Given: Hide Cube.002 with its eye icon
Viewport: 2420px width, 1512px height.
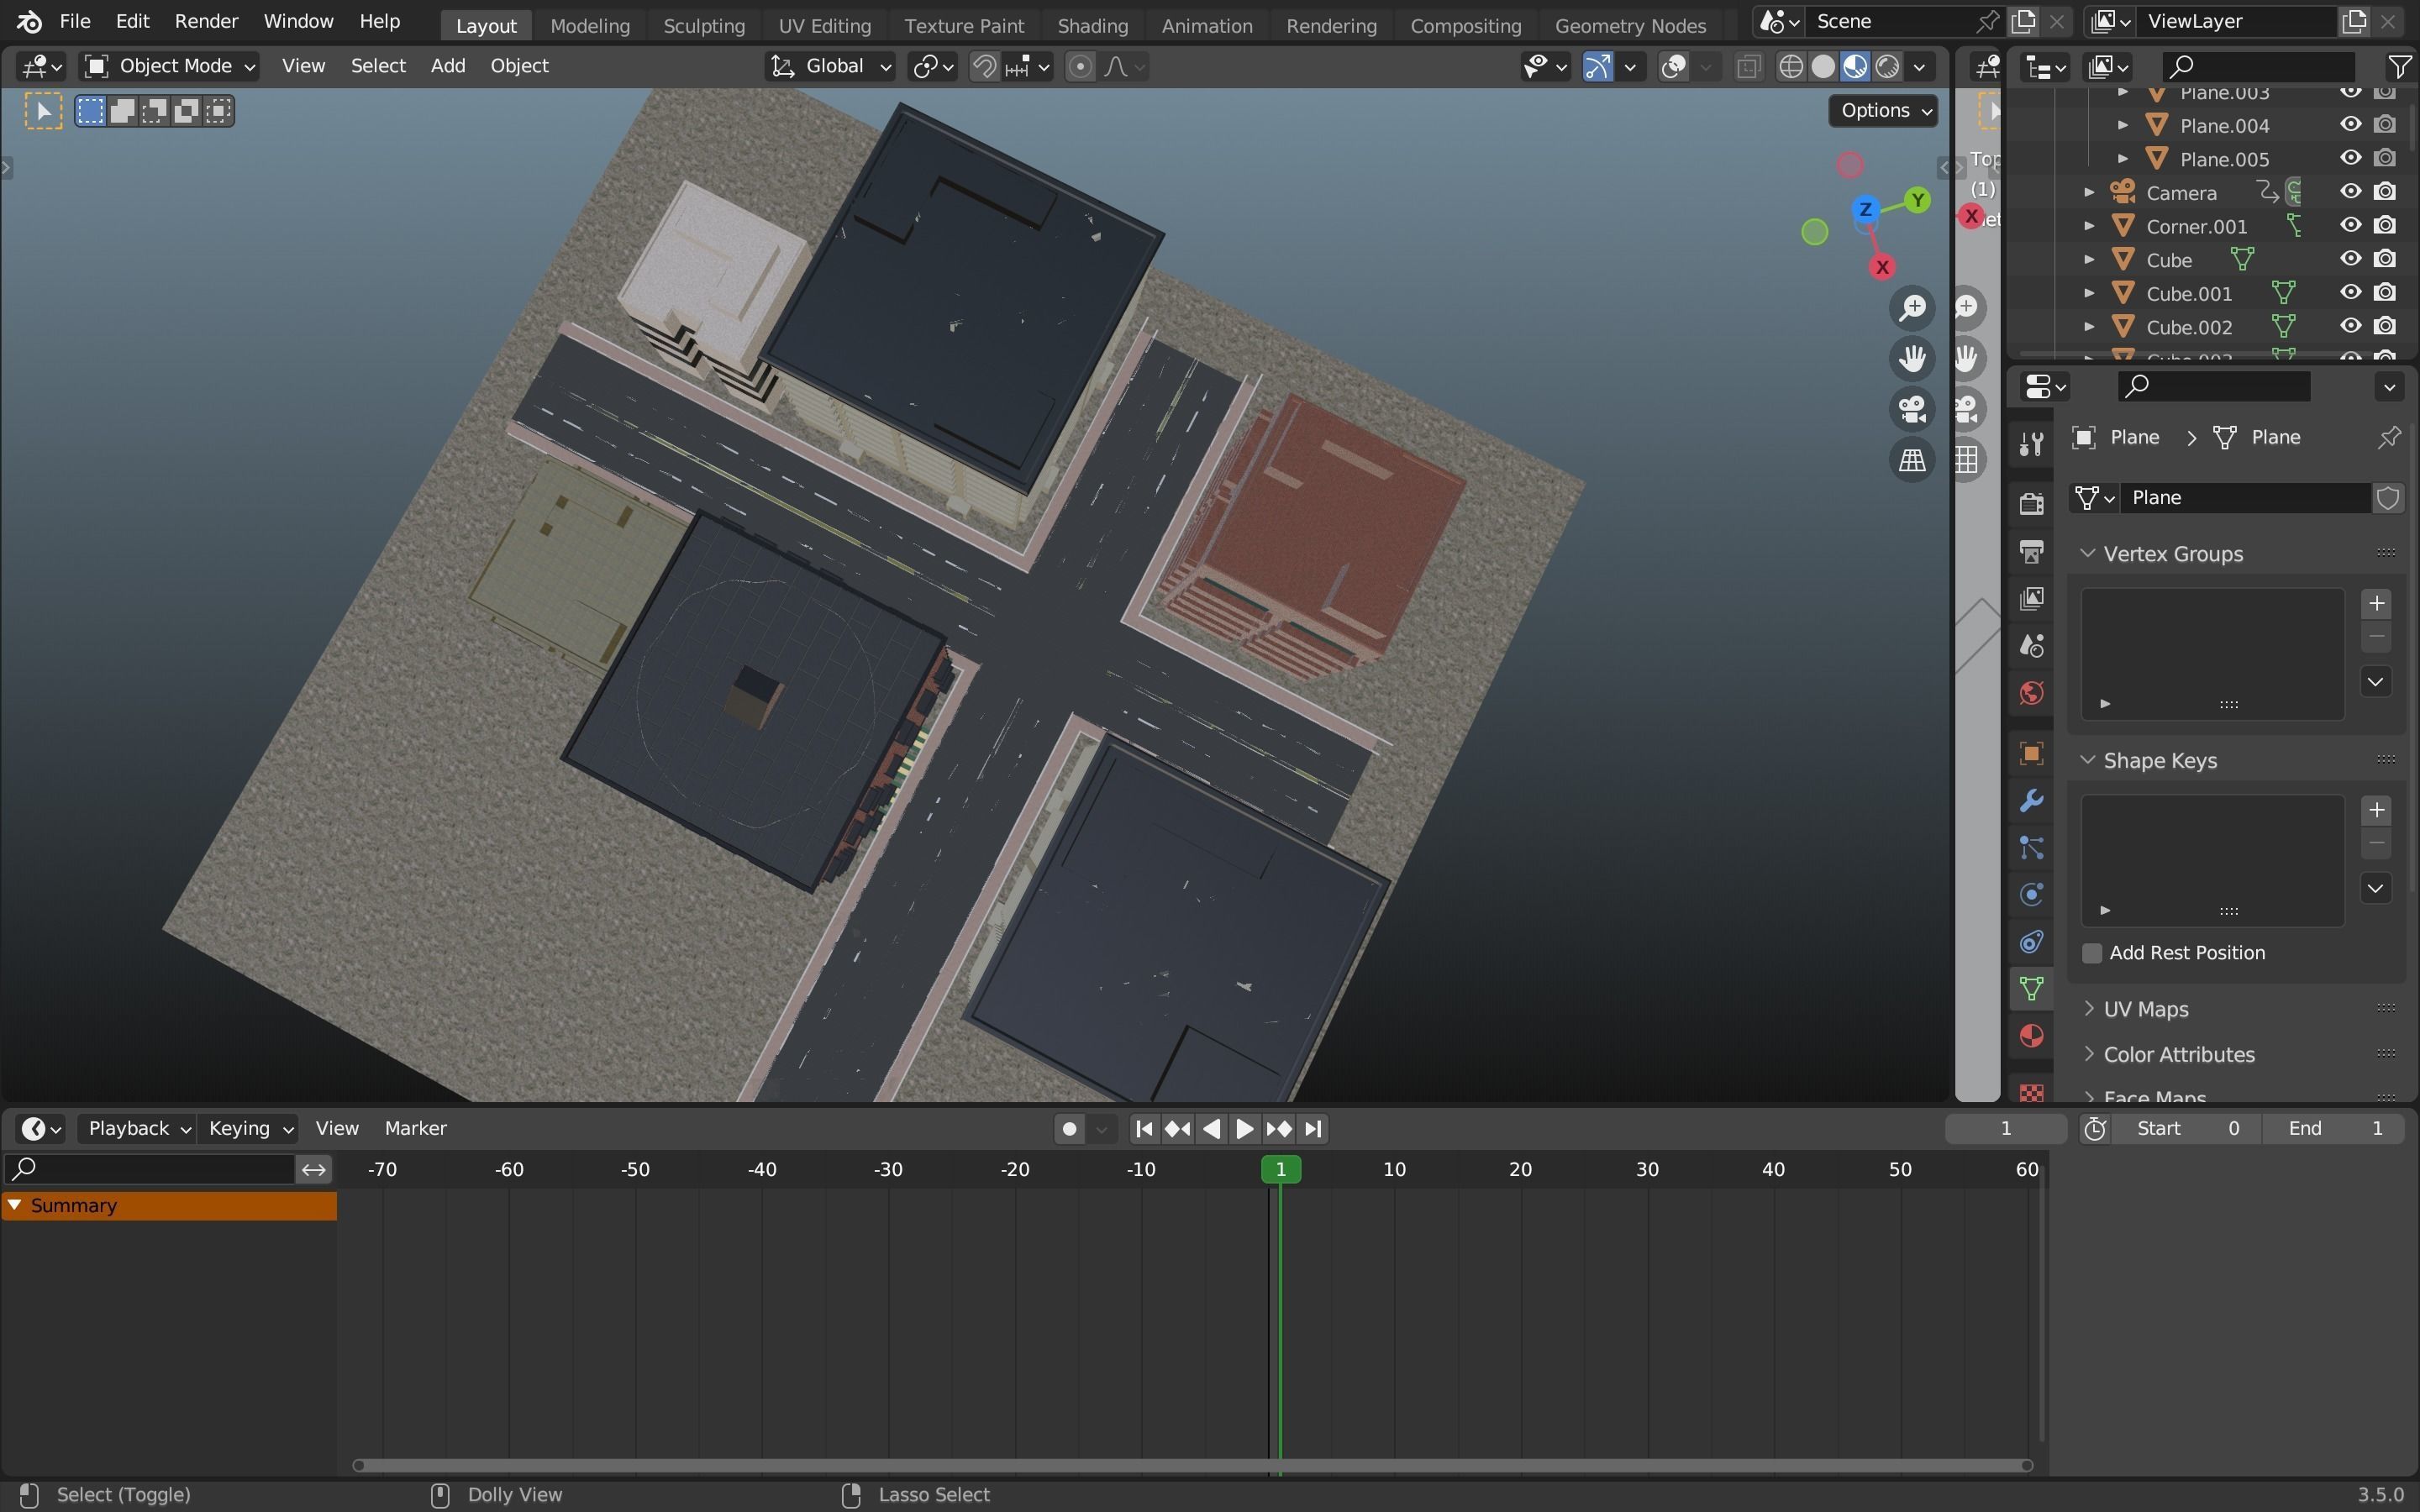Looking at the screenshot, I should [2351, 327].
